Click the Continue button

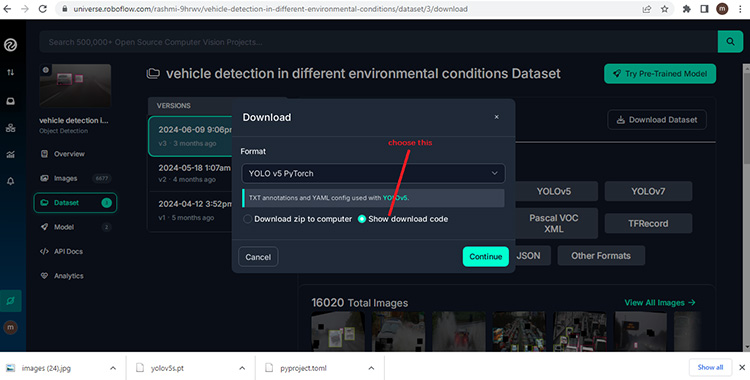(485, 257)
